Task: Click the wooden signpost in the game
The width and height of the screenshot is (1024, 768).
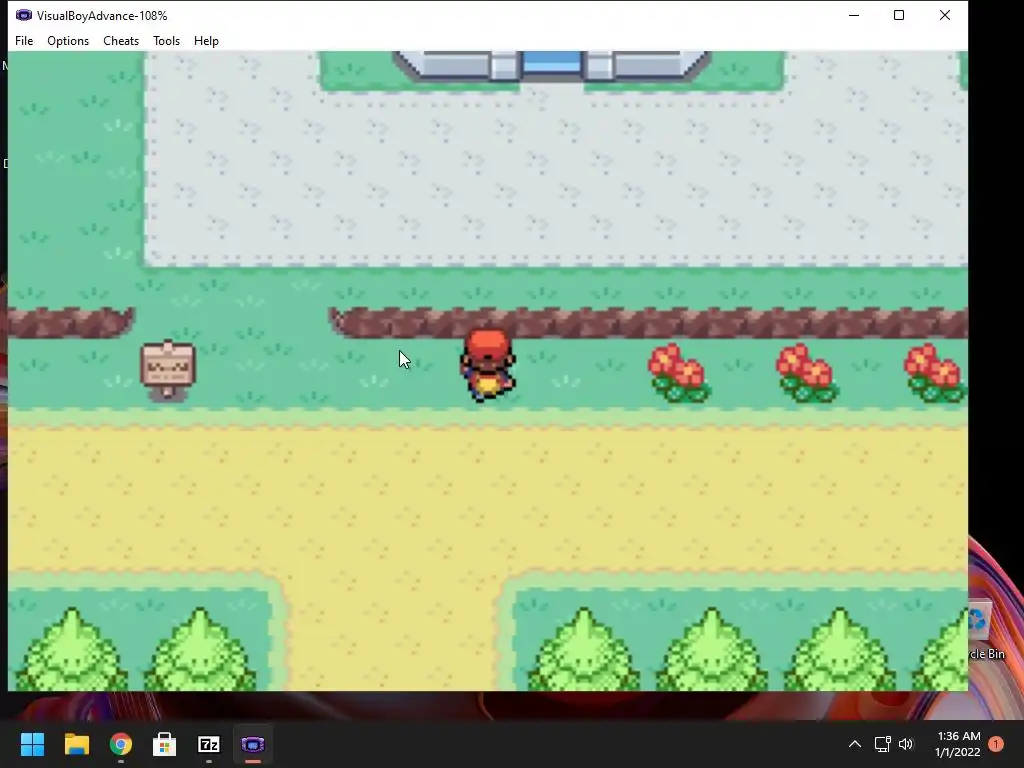Action: (x=168, y=369)
